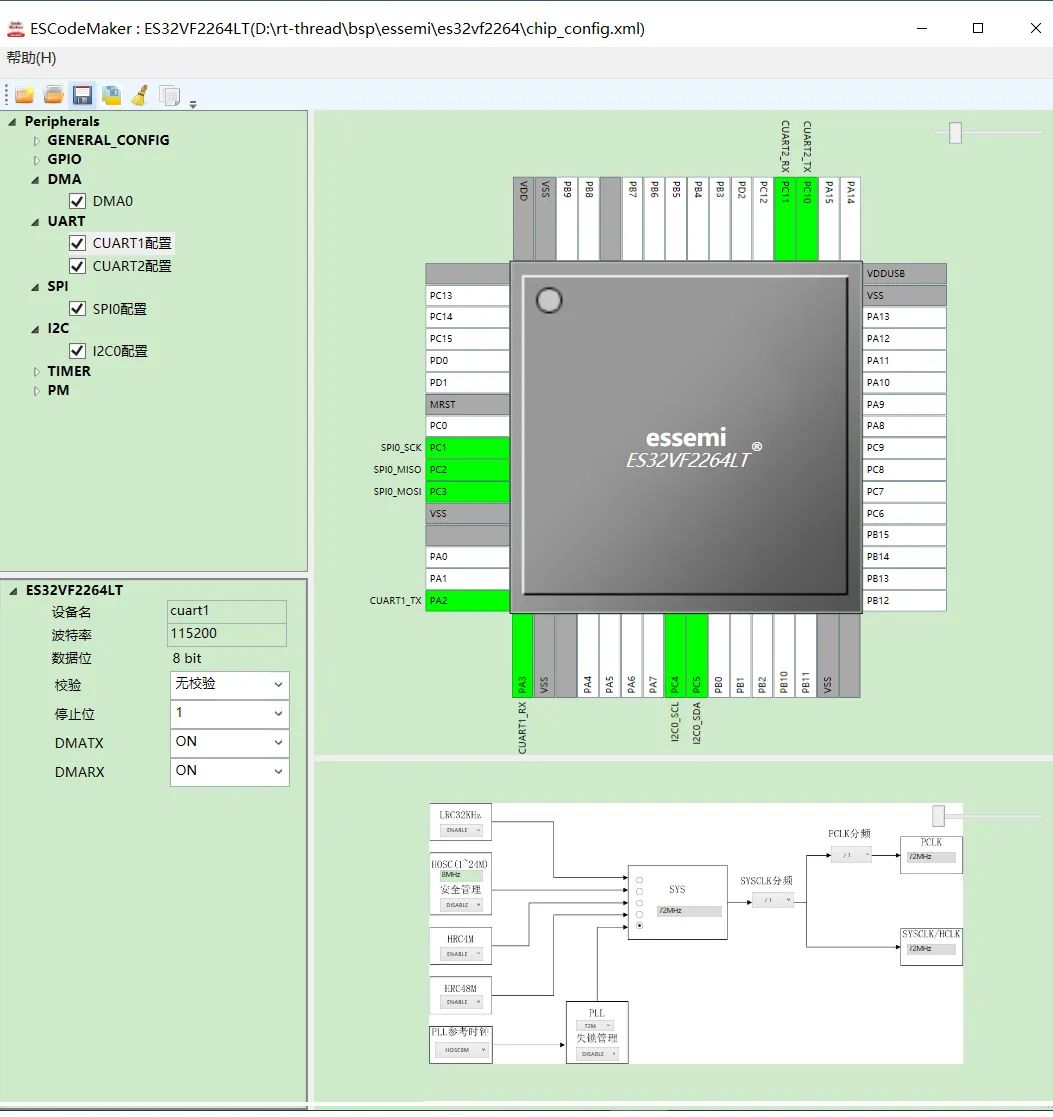
Task: Click the MRST pin on the chip
Action: pos(467,404)
